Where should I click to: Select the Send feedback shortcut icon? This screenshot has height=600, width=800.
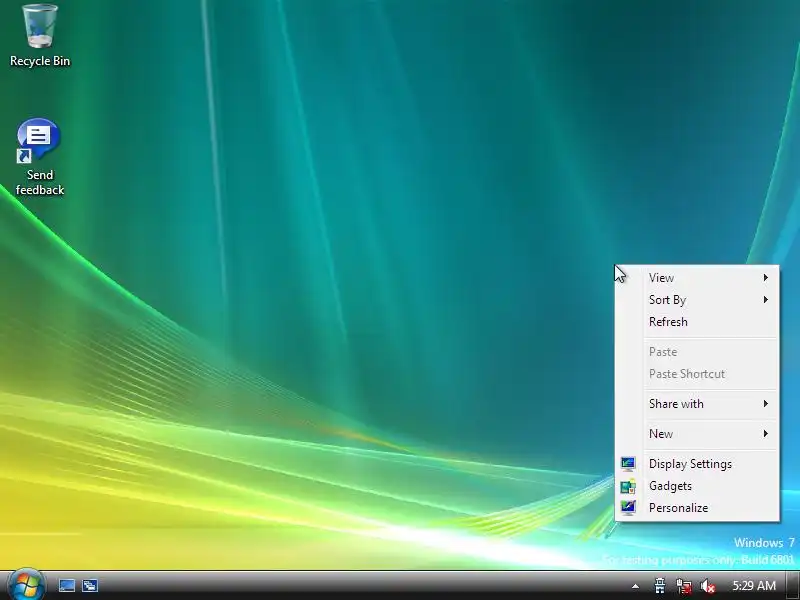[39, 157]
